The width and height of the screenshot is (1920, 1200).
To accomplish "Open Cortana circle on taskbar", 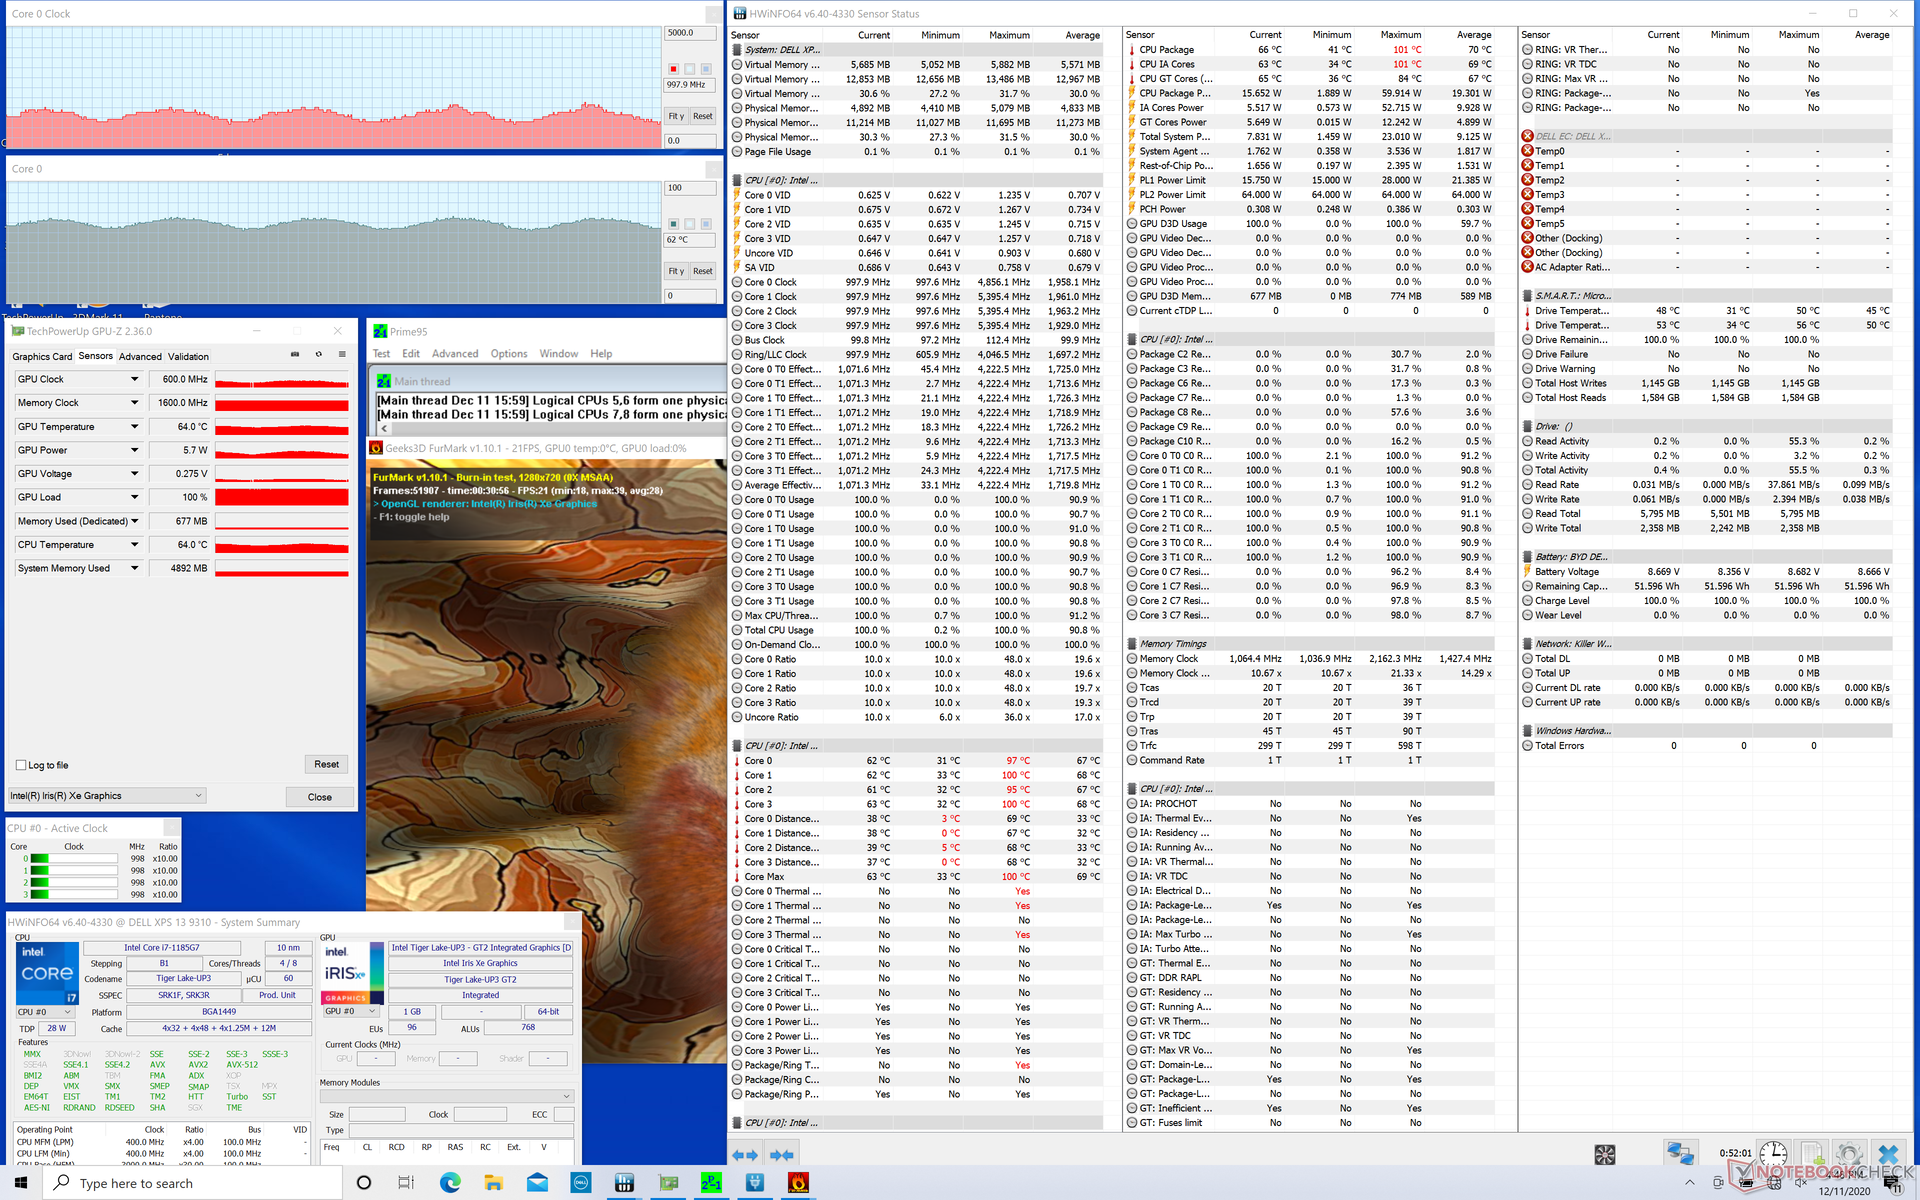I will click(364, 1183).
